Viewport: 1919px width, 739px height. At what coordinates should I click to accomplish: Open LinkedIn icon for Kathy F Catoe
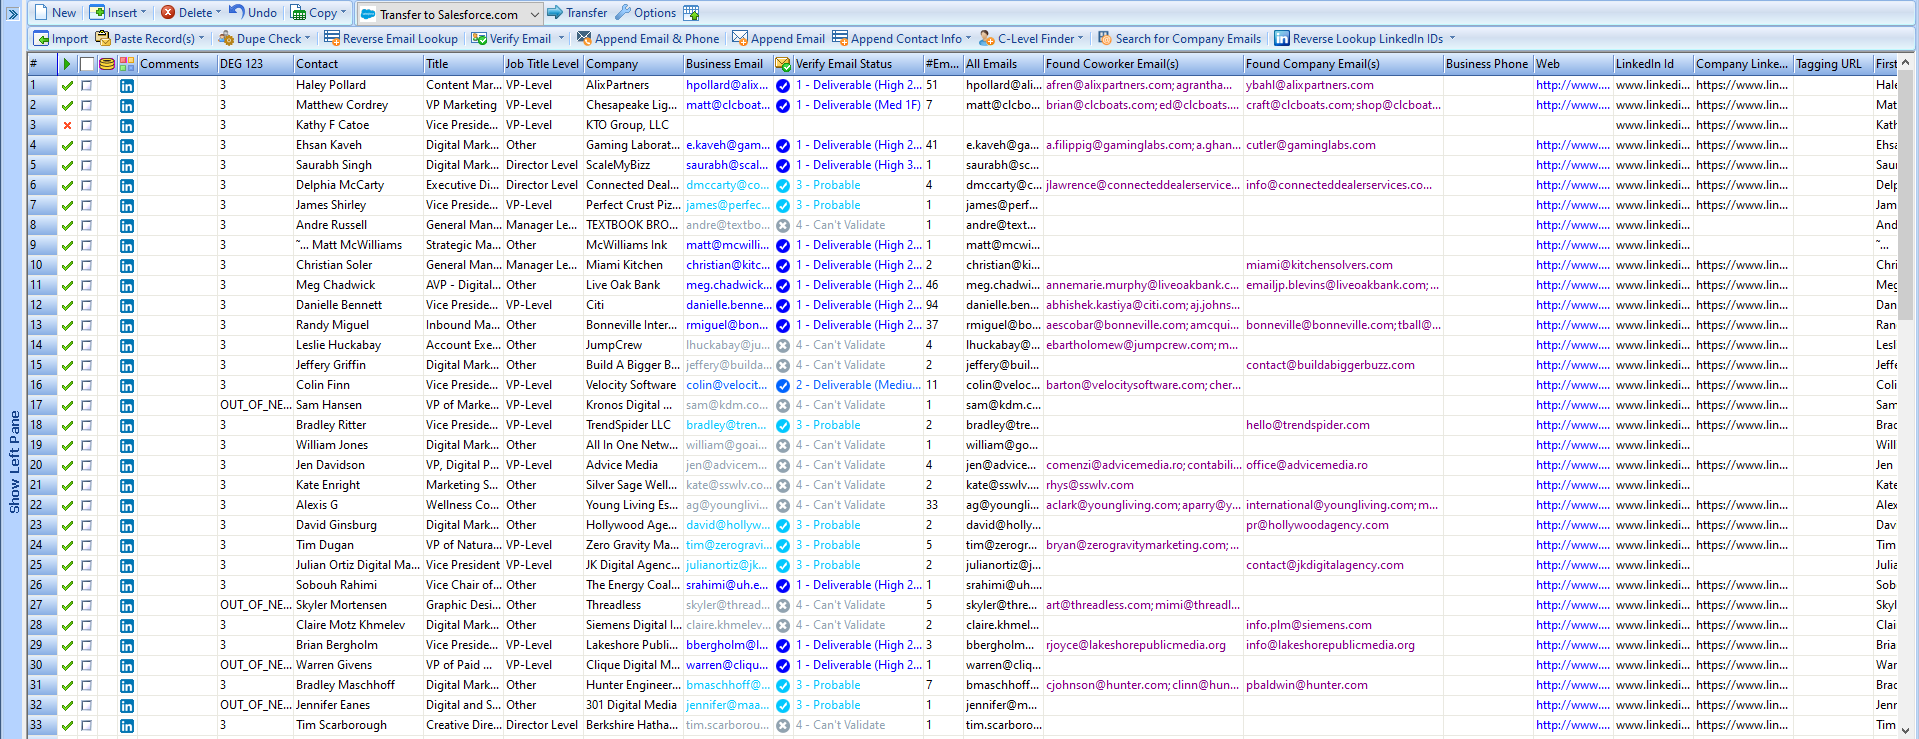pos(127,125)
